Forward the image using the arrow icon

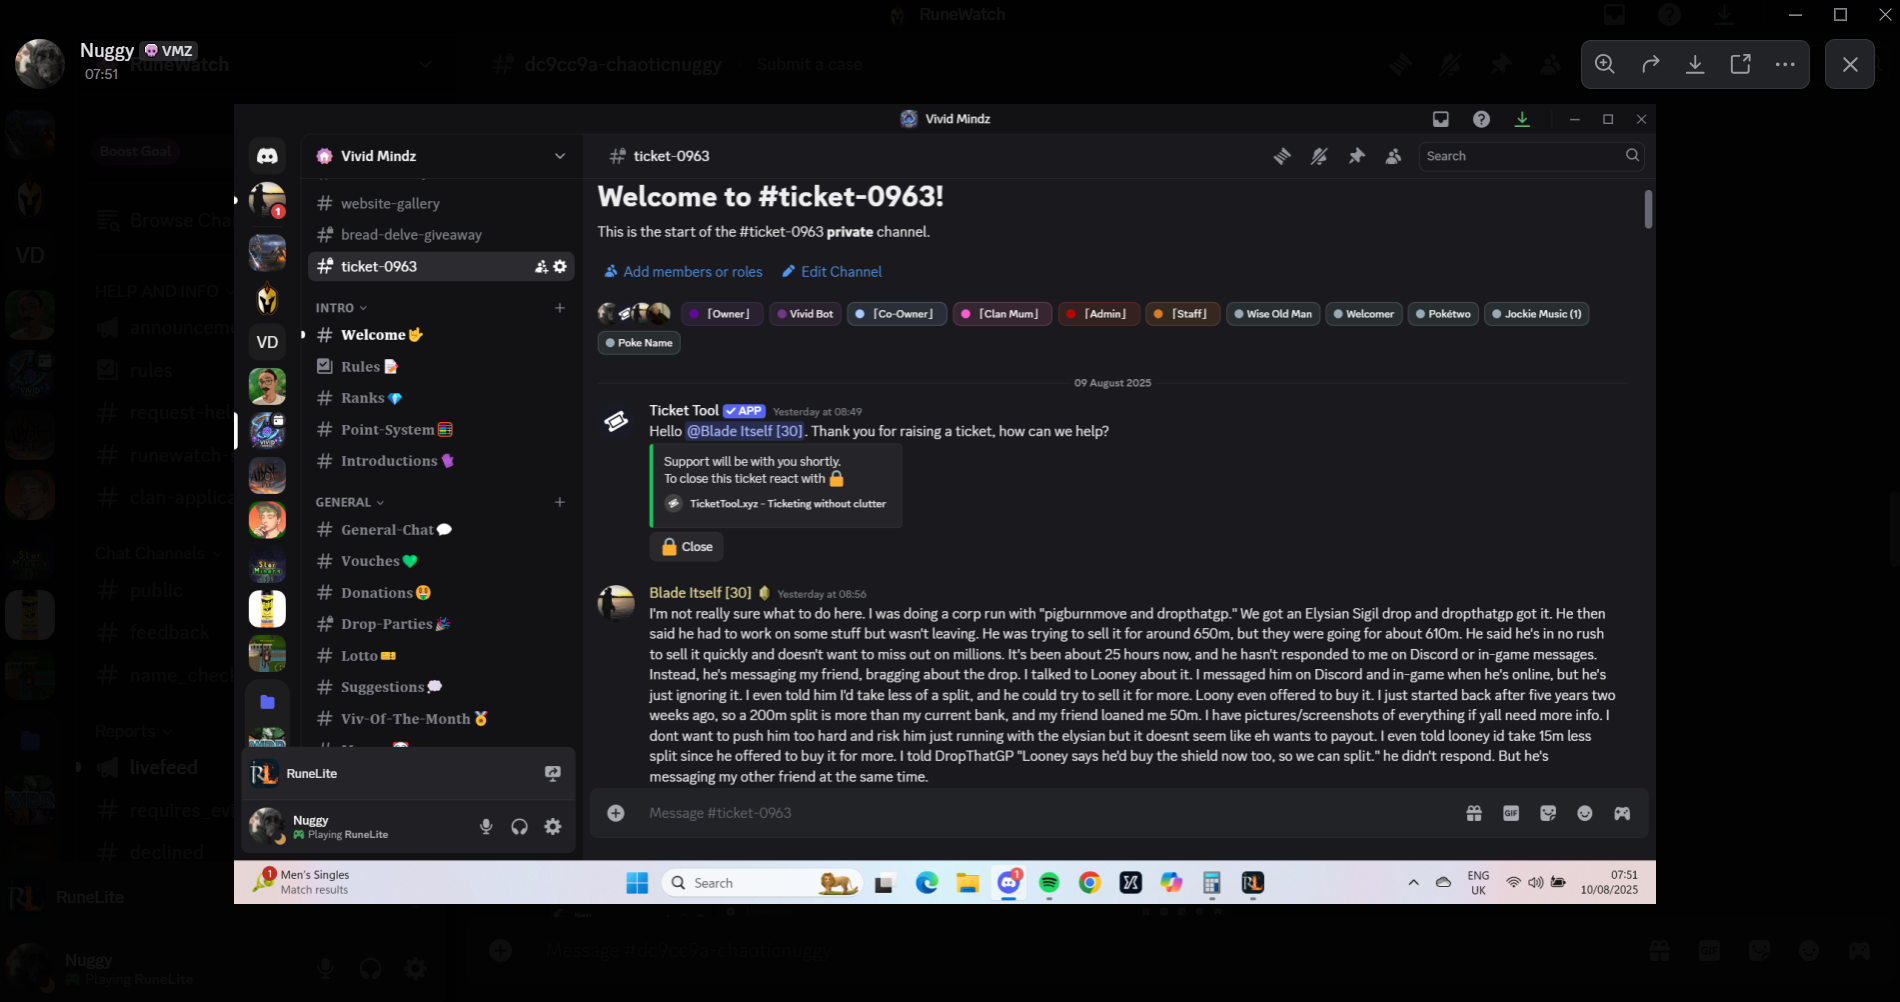point(1651,64)
